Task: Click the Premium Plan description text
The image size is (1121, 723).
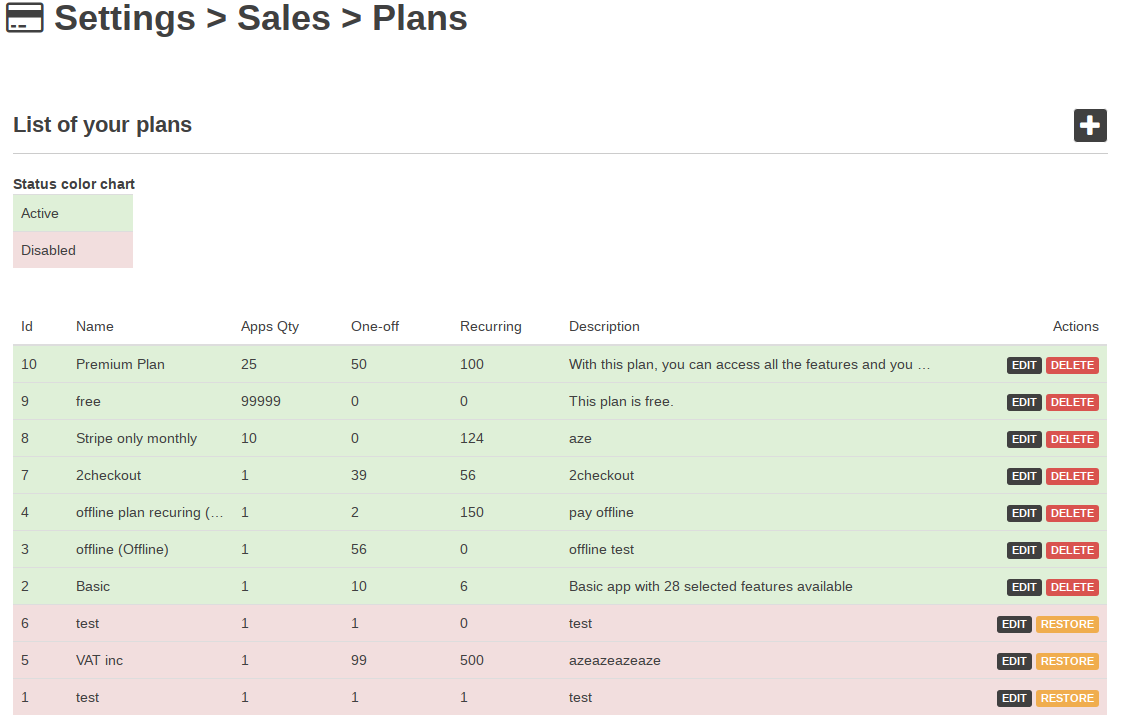Action: pos(749,364)
